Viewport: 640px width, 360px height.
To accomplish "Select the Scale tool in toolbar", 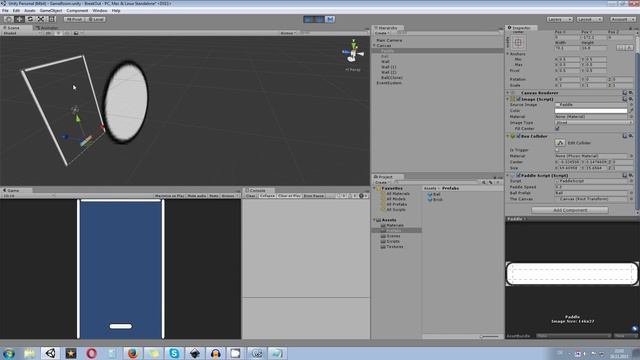I will pyautogui.click(x=41, y=19).
